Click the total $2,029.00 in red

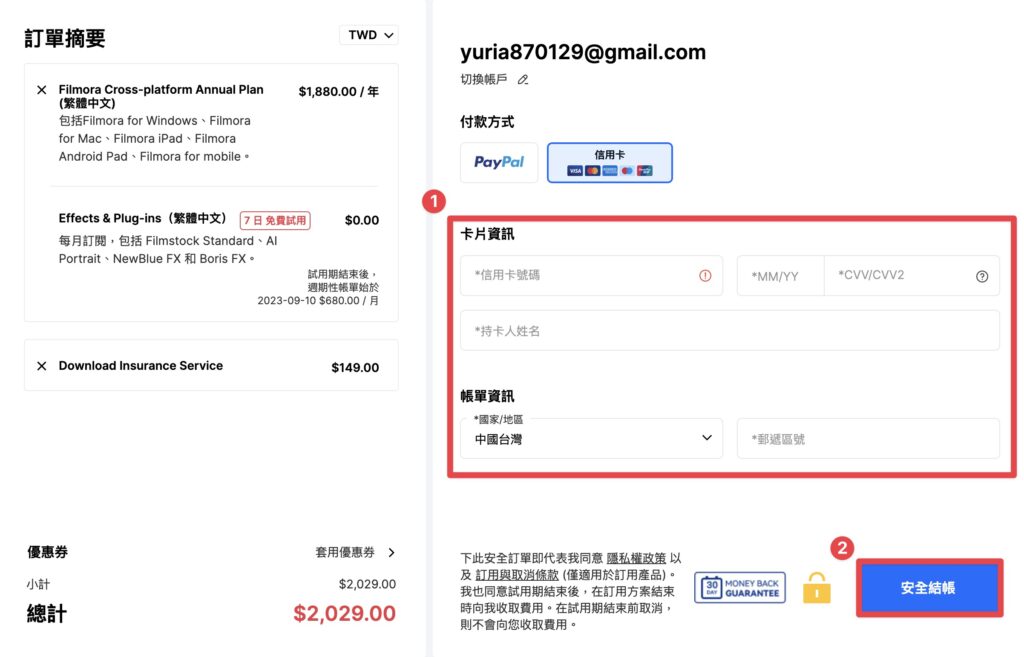[x=344, y=613]
